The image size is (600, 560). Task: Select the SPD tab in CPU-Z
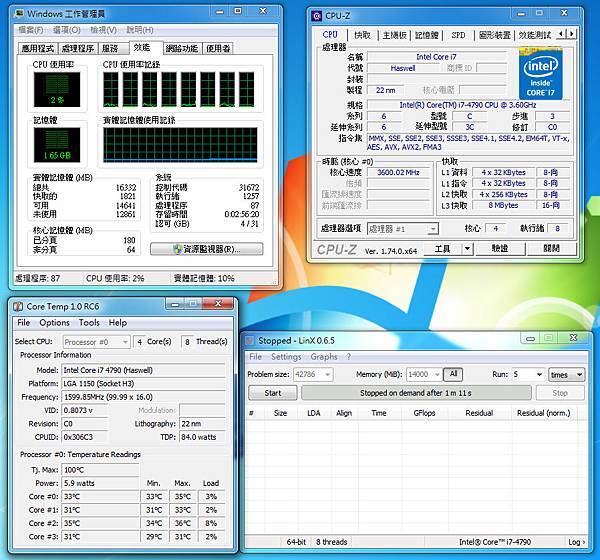458,35
